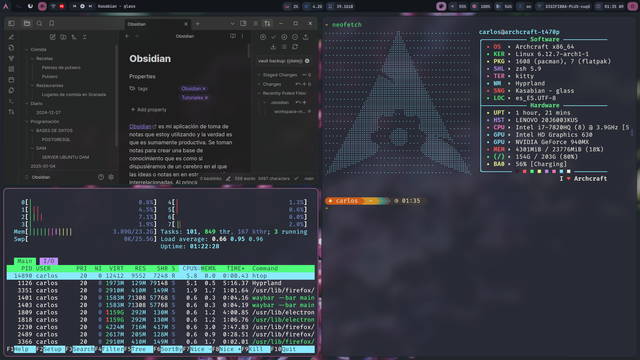
Task: Switch to htop I/O tab
Action: pos(49,261)
